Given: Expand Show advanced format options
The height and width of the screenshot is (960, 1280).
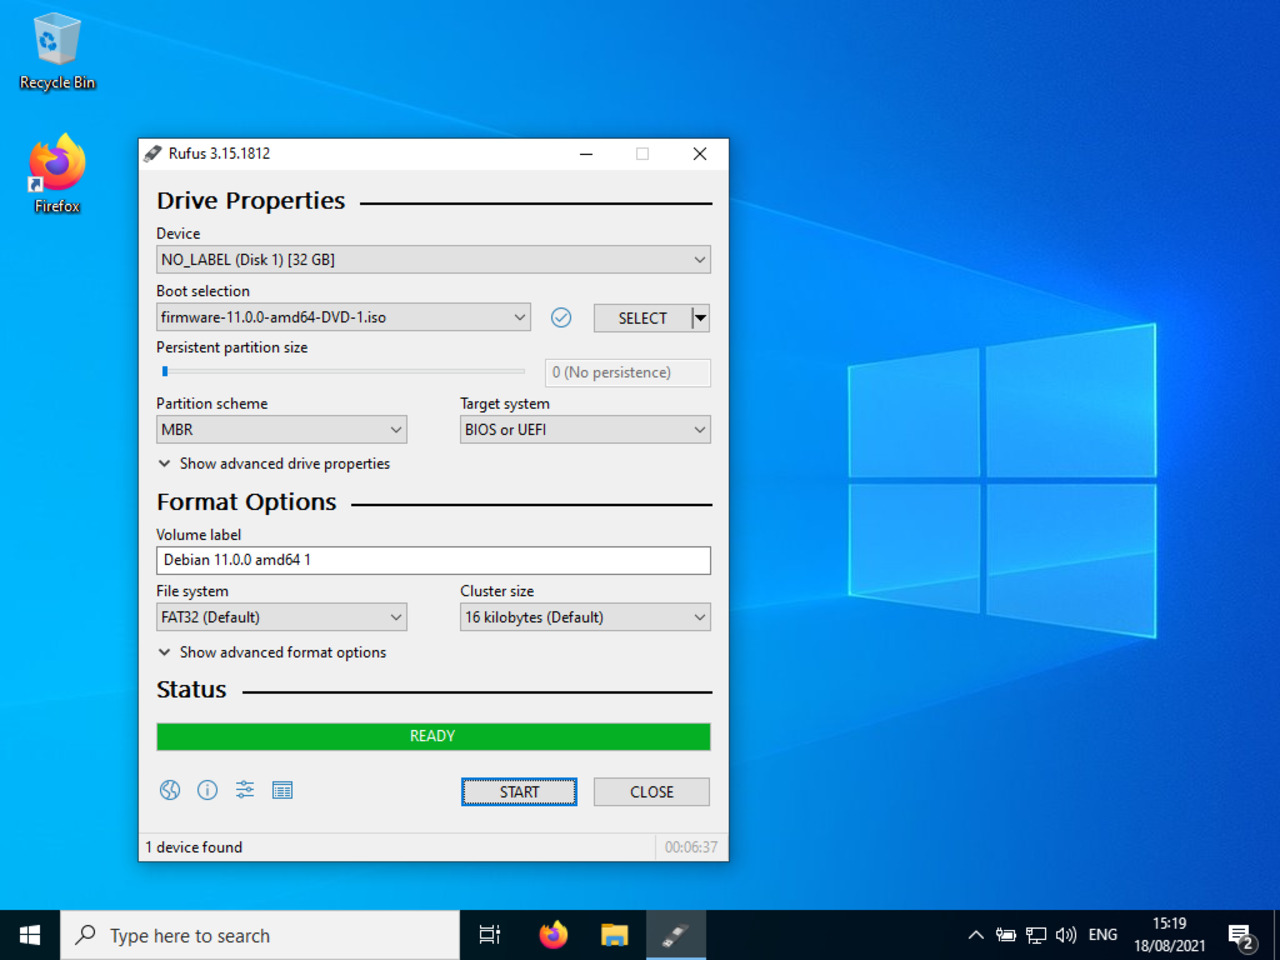Looking at the screenshot, I should click(272, 652).
